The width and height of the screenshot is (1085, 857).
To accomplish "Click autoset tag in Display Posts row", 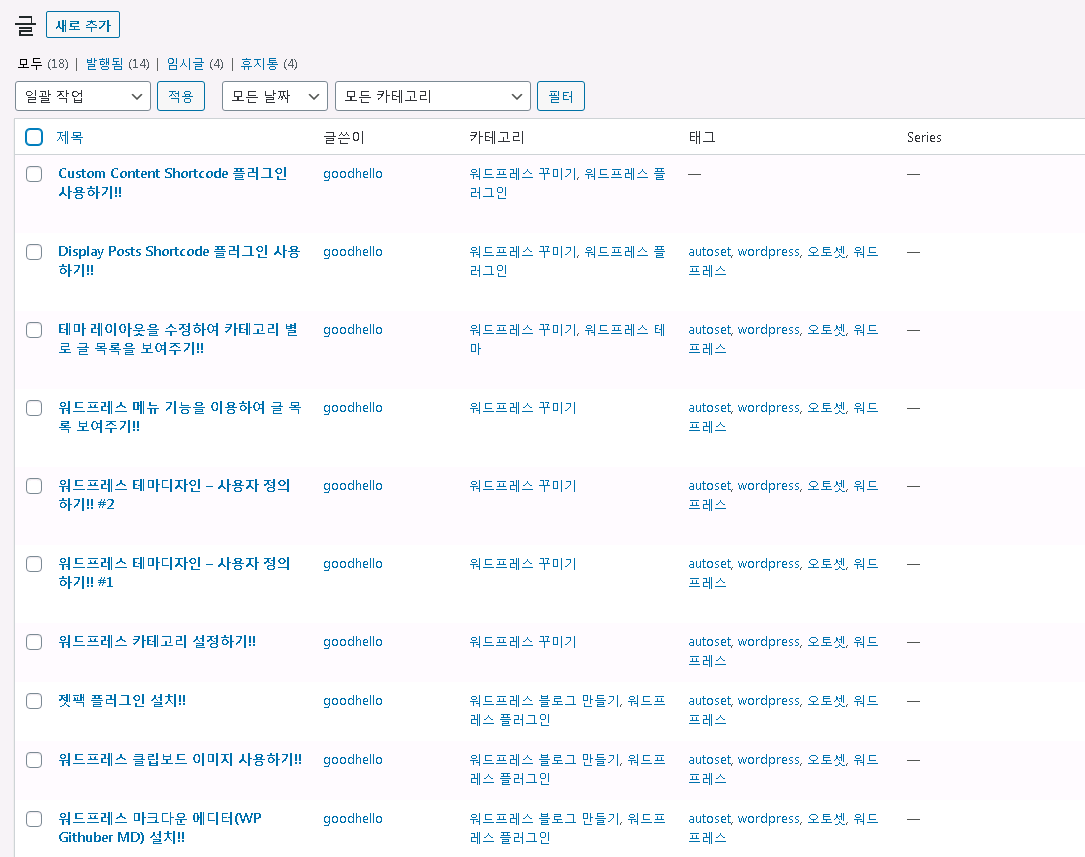I will click(710, 252).
